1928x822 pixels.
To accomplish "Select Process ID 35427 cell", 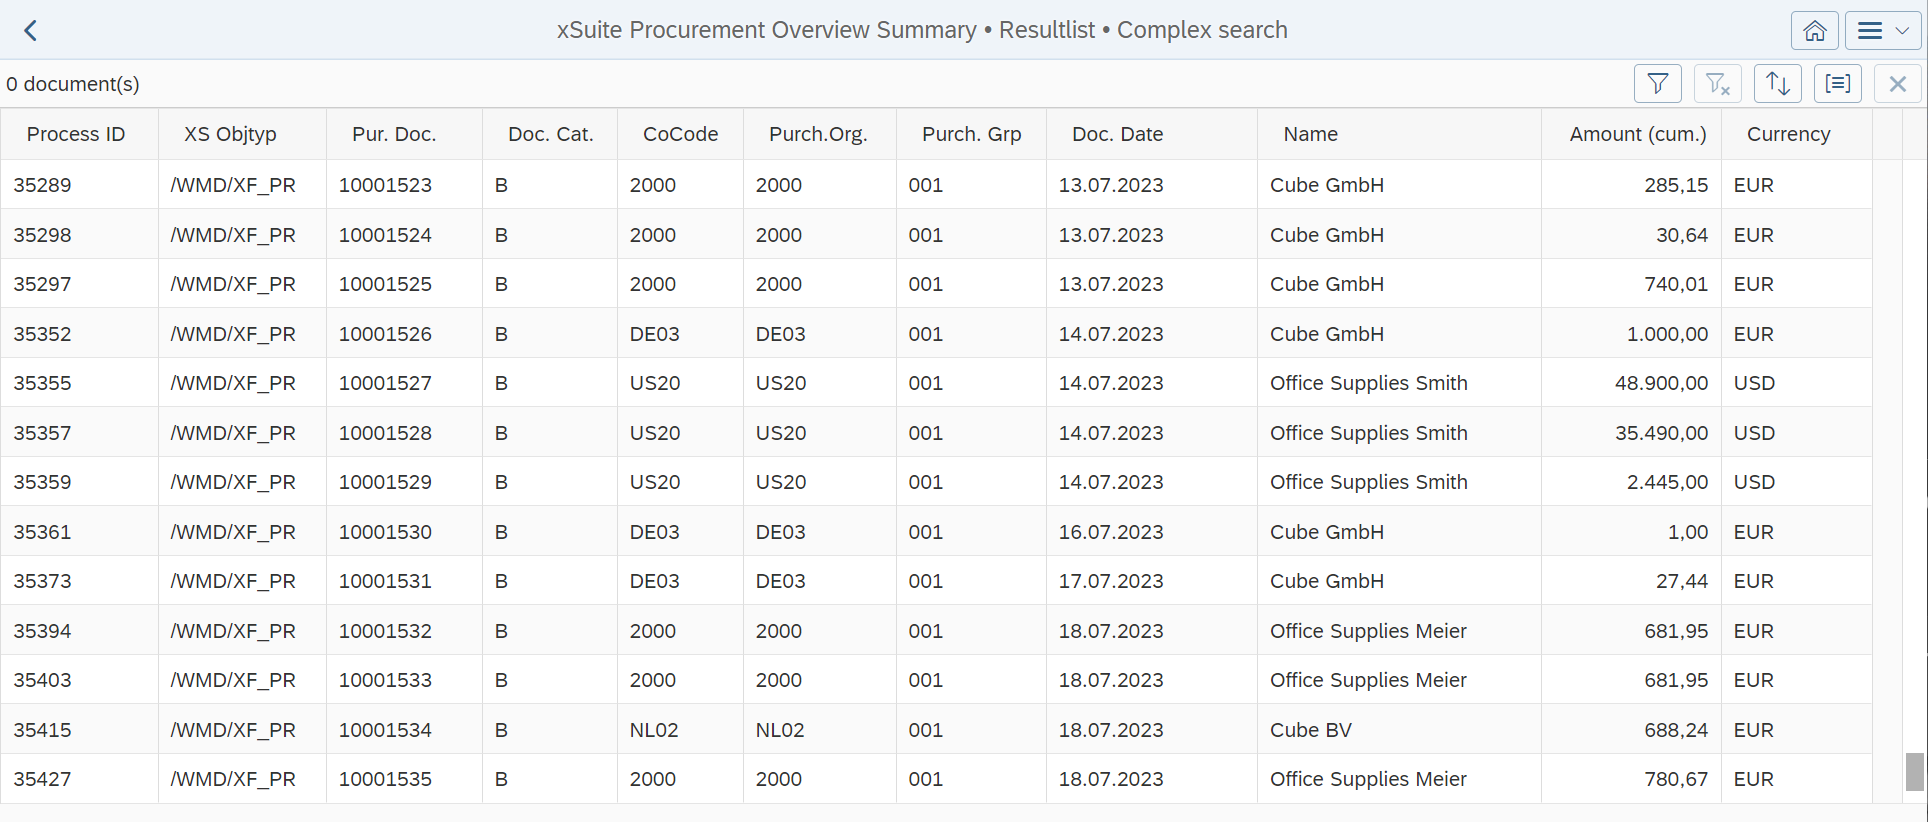I will click(x=79, y=779).
